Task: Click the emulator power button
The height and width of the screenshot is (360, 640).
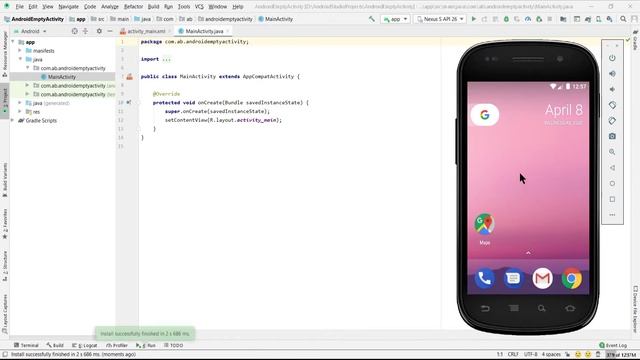Action: [x=612, y=58]
